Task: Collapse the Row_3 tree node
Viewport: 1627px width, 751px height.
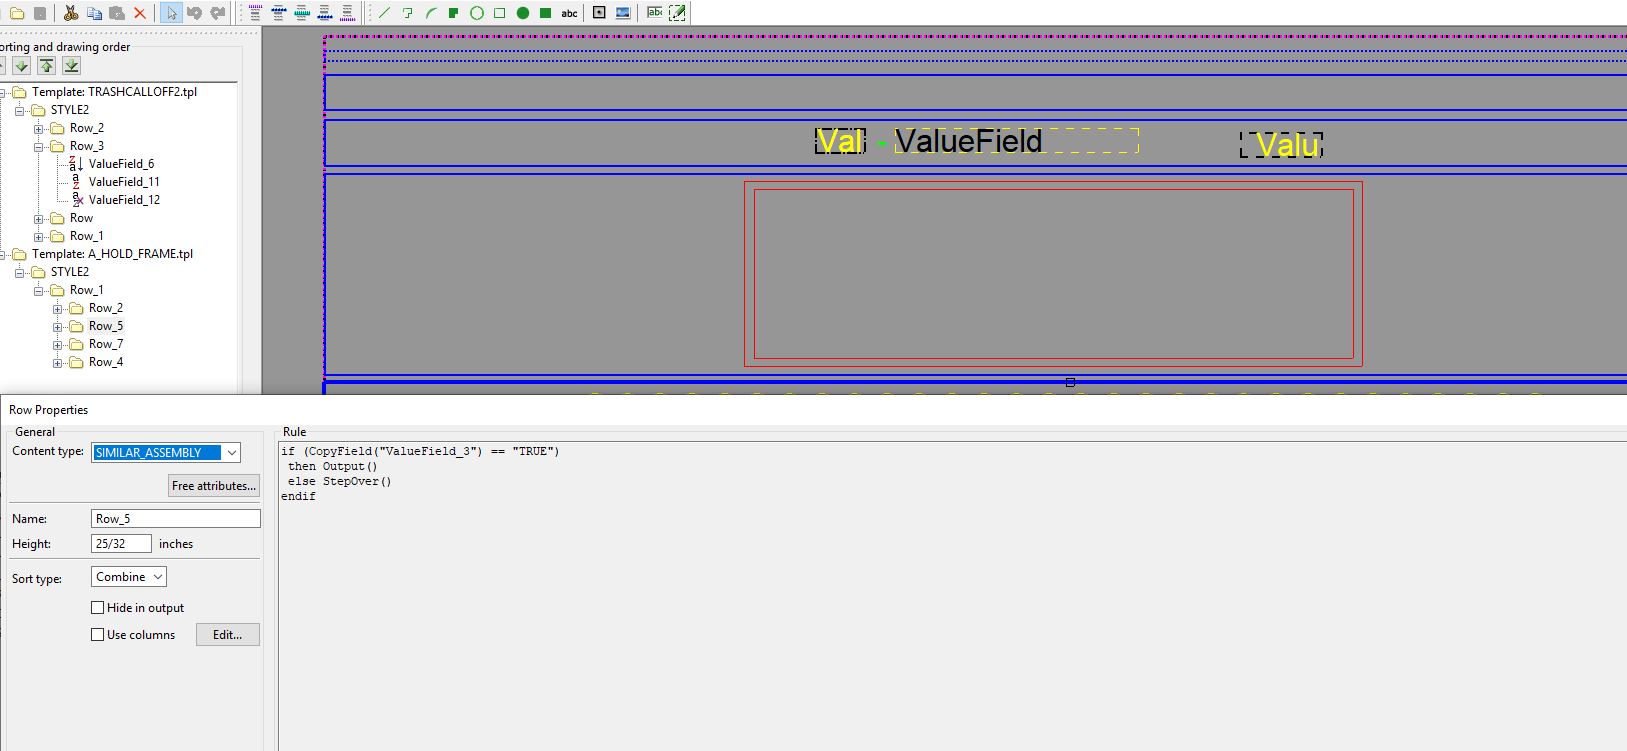Action: coord(39,147)
